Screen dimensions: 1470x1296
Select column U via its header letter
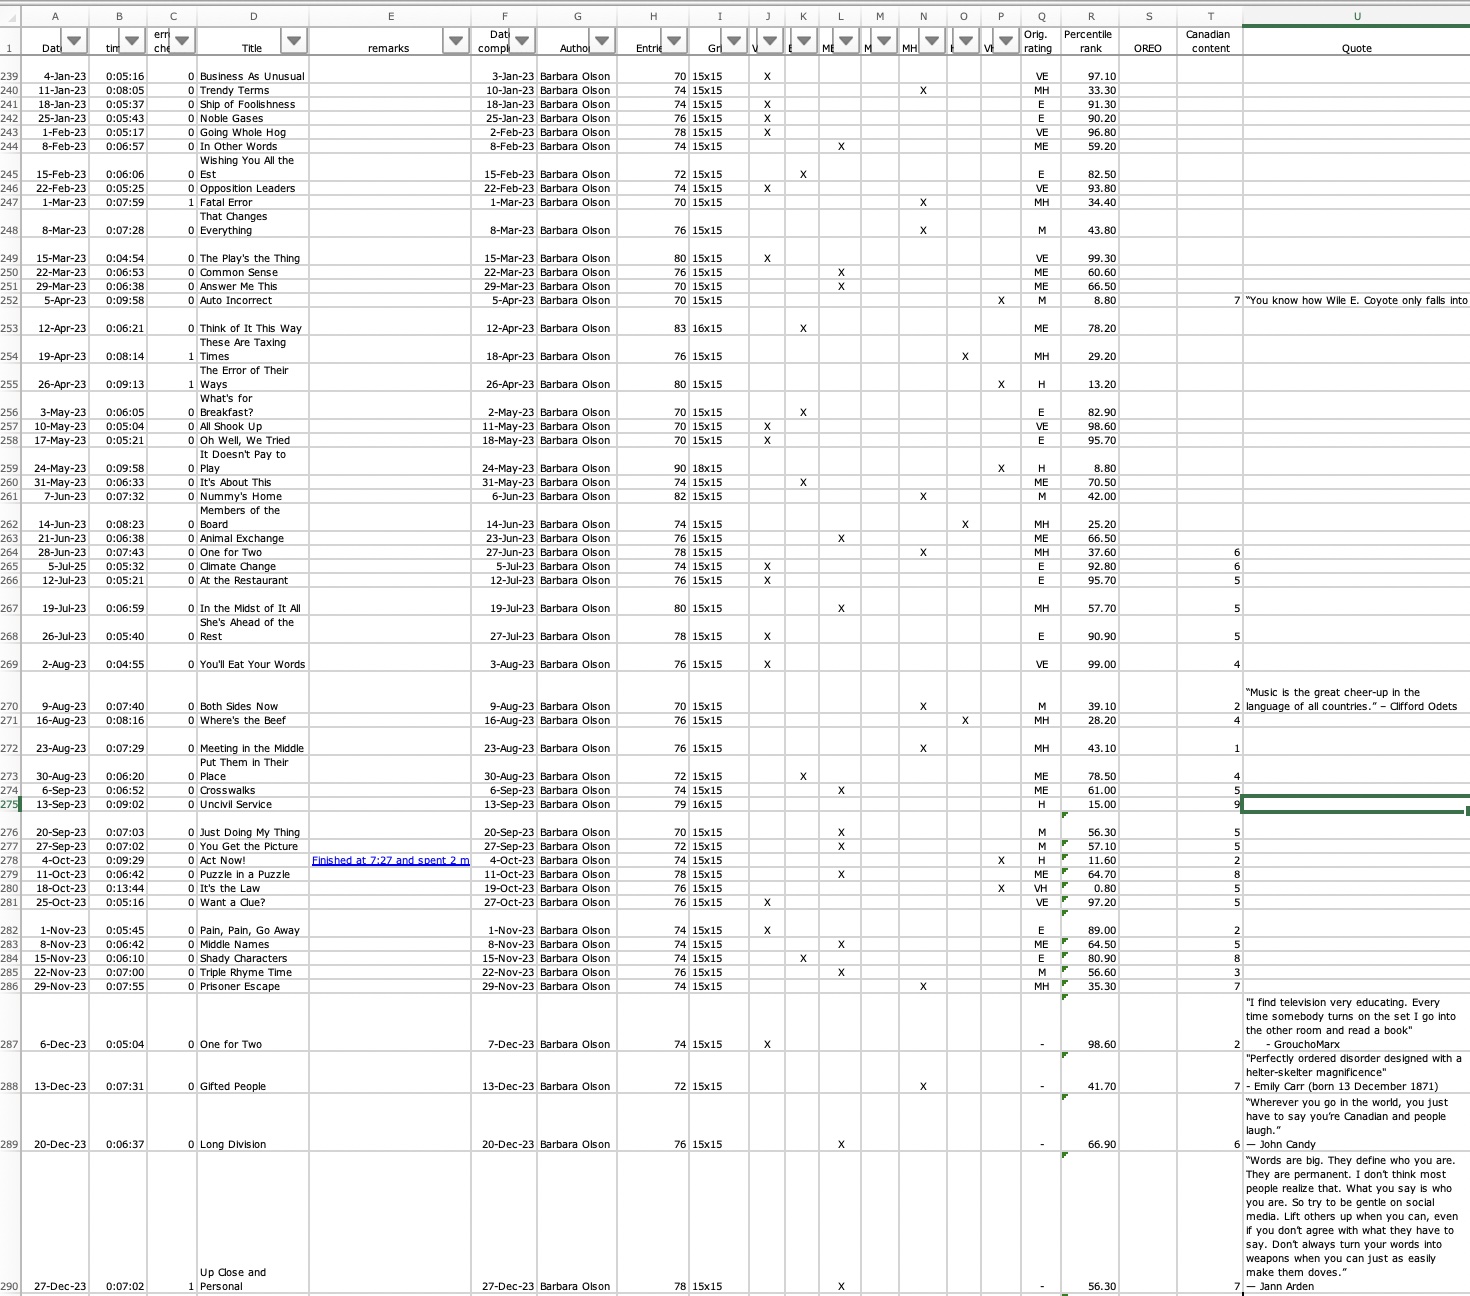(1356, 16)
